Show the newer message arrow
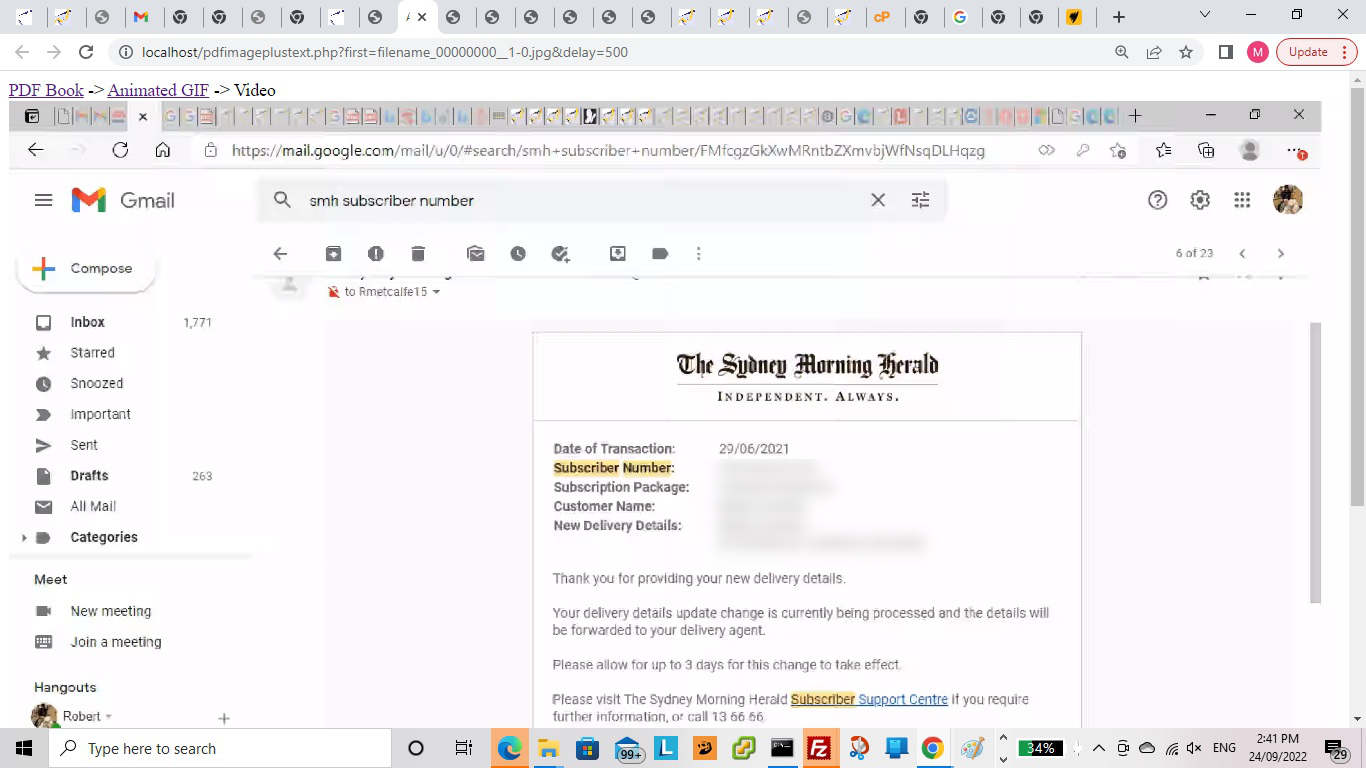This screenshot has height=768, width=1366. tap(1242, 254)
